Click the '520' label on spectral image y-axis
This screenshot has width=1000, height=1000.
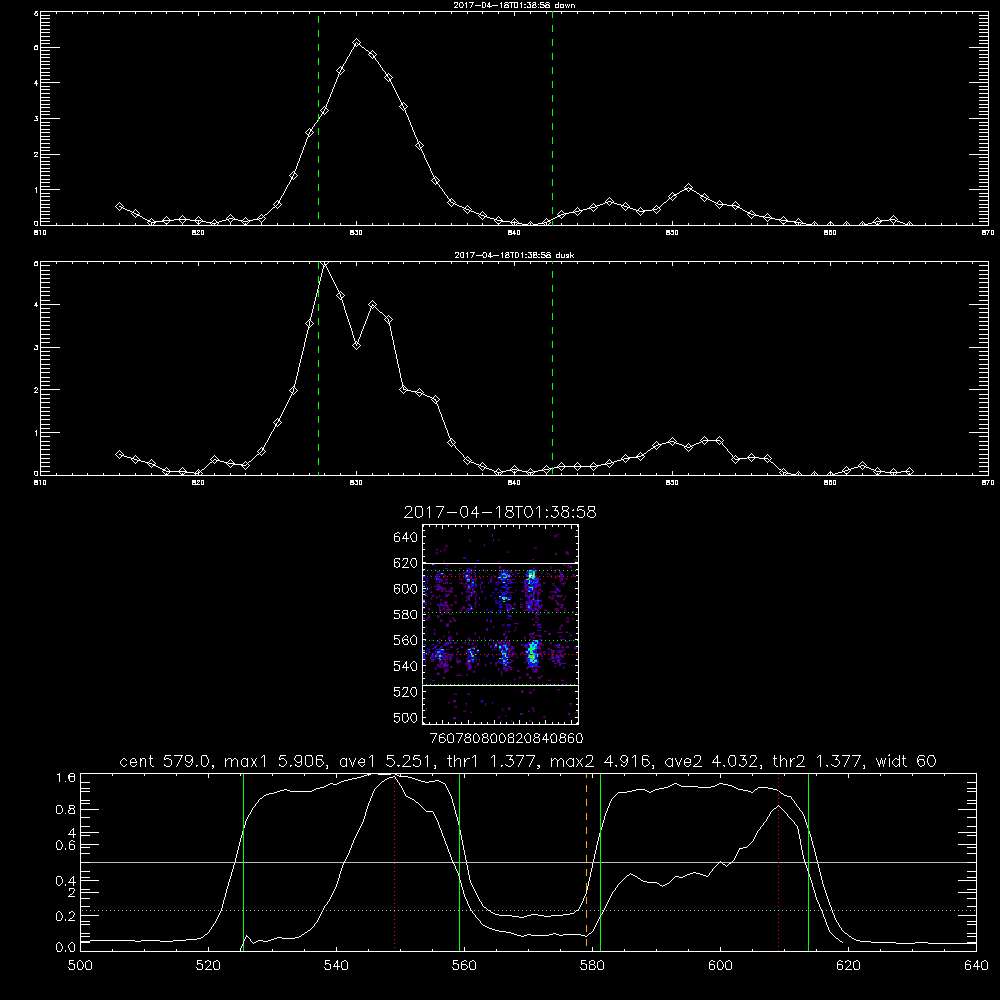pos(405,692)
